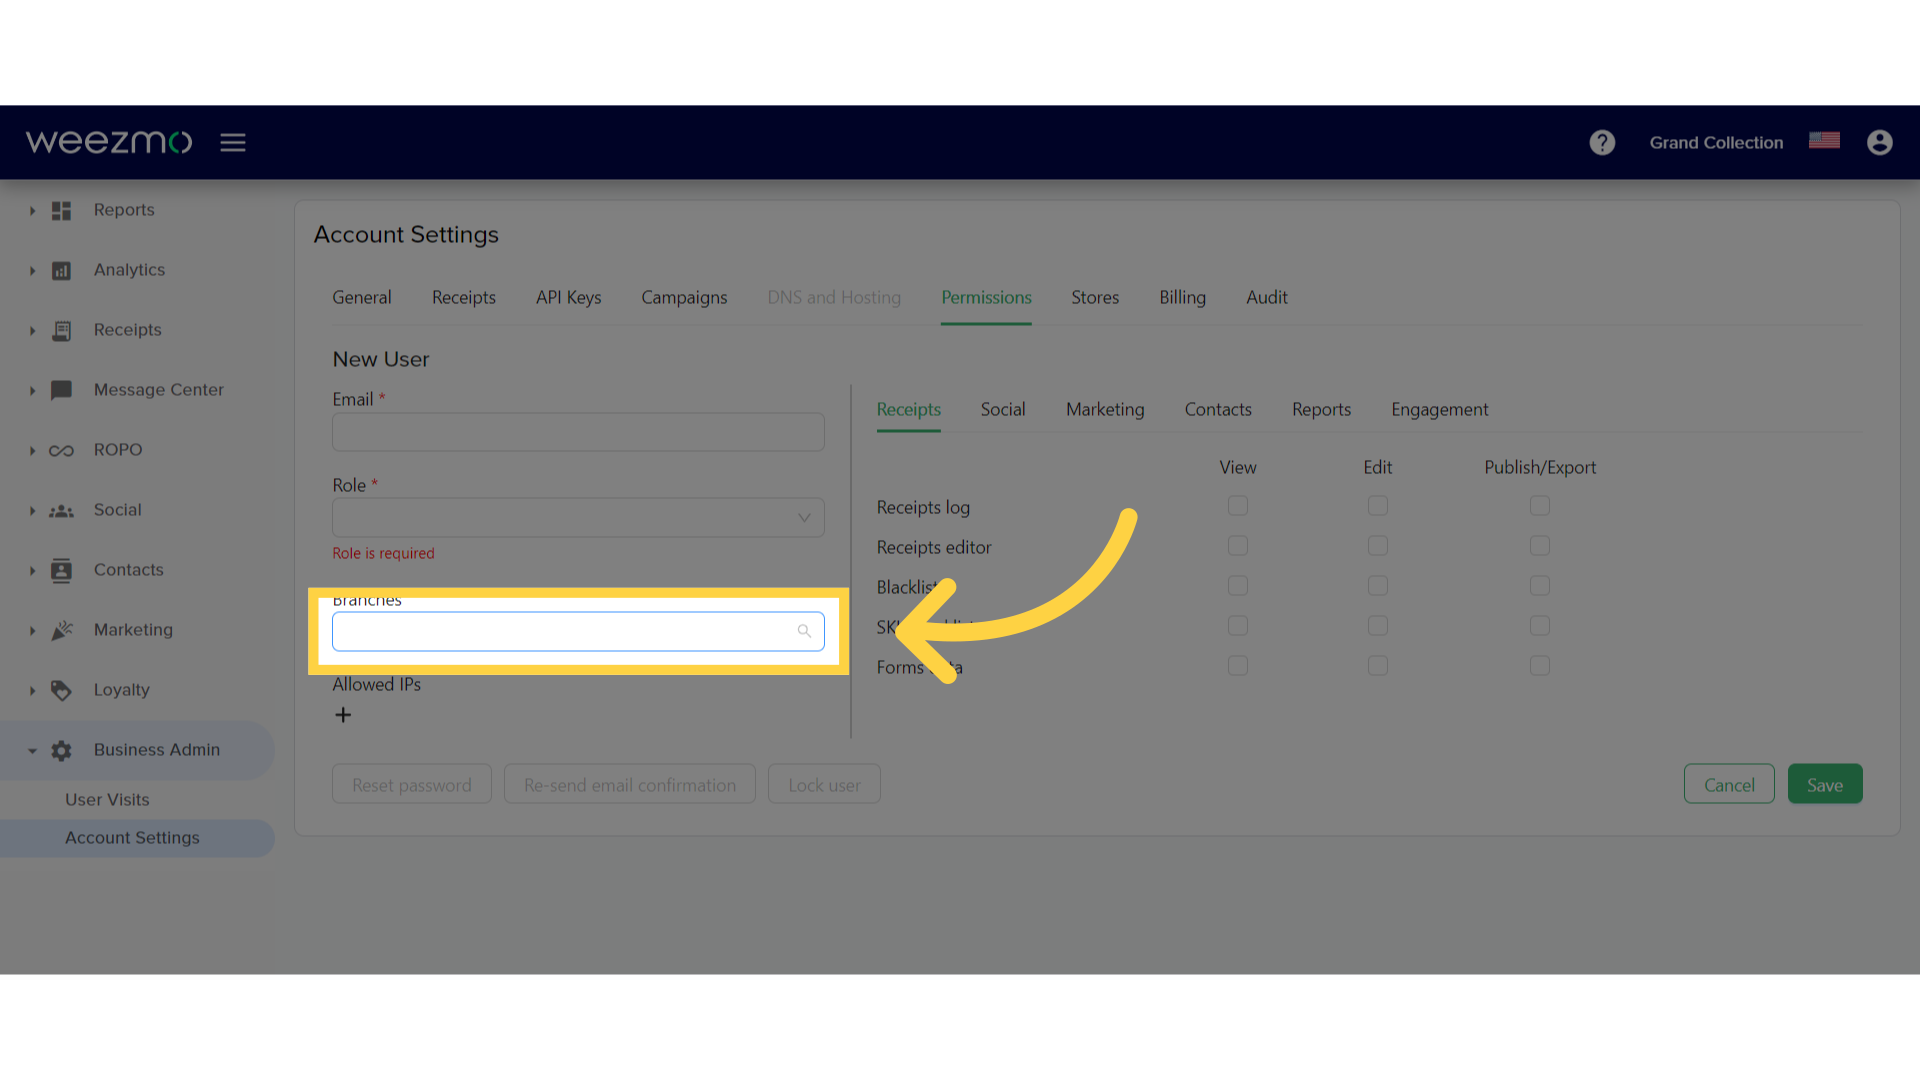
Task: Add an allowed IP with plus icon
Action: pos(343,715)
